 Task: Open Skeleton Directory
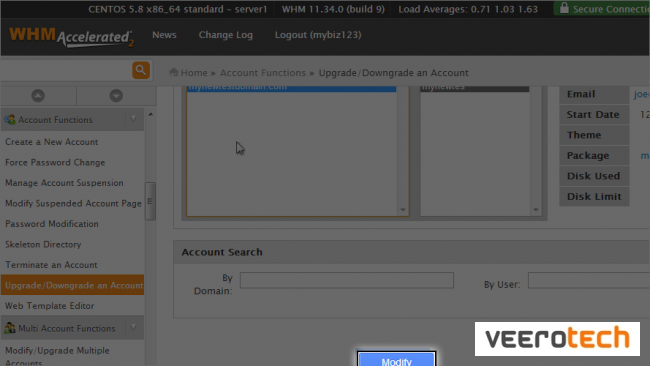pyautogui.click(x=43, y=245)
